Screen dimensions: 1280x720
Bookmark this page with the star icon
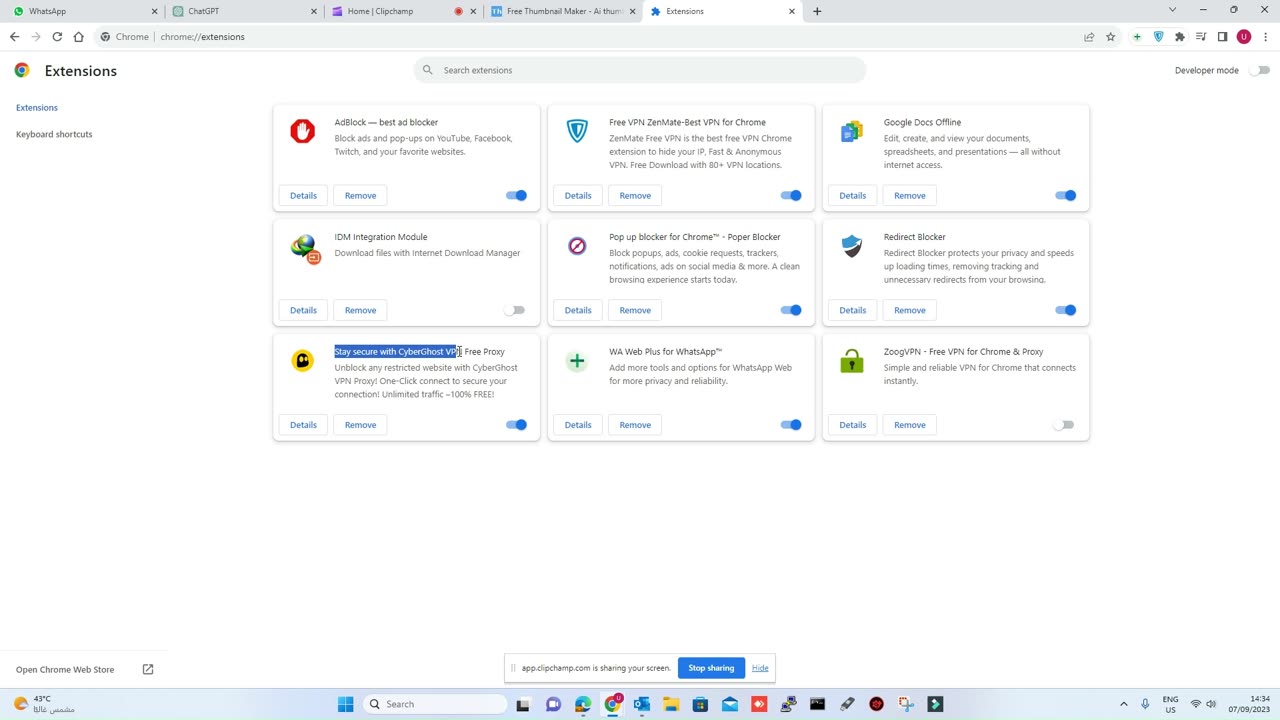point(1111,37)
